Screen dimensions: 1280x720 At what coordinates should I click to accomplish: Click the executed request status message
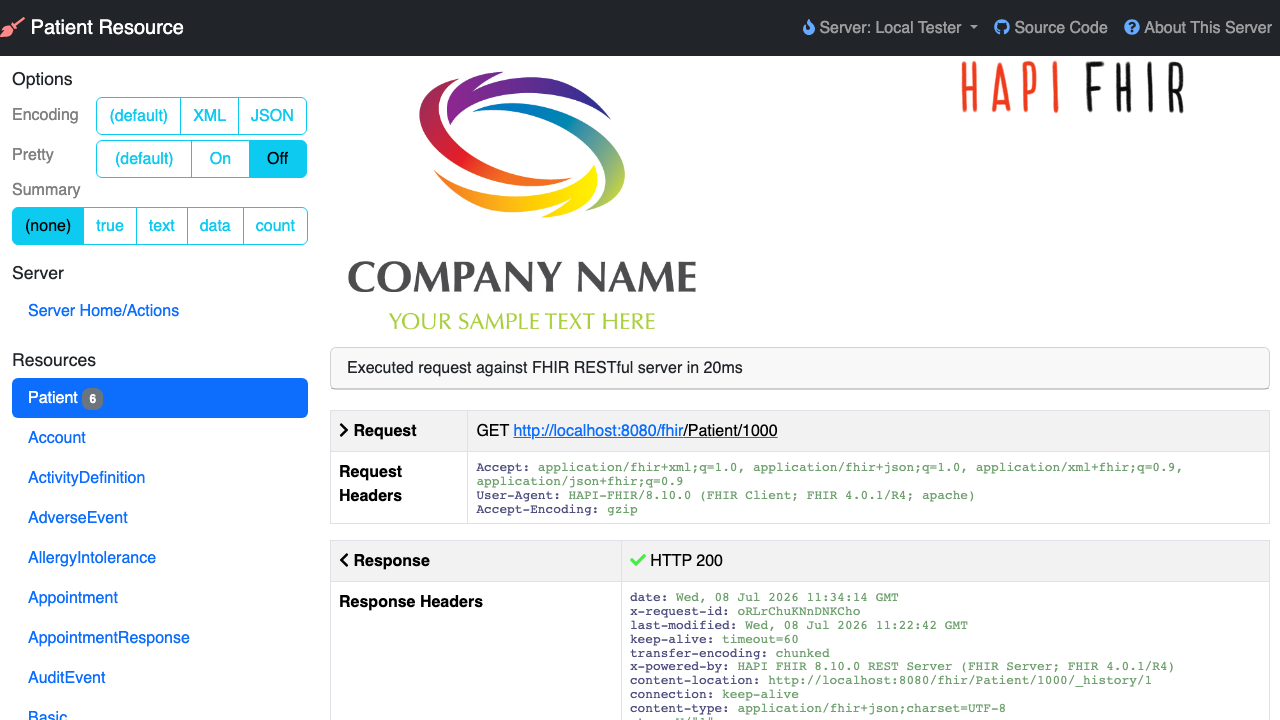(x=800, y=368)
